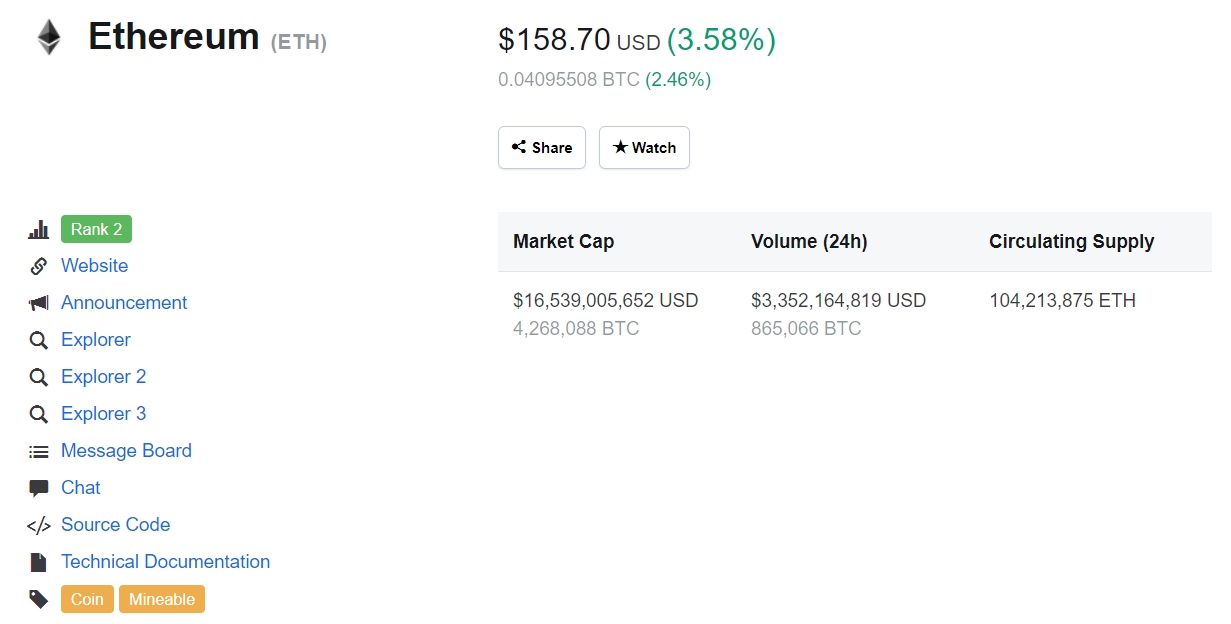Open the Message Board
Image resolution: width=1231 pixels, height=624 pixels.
[126, 451]
